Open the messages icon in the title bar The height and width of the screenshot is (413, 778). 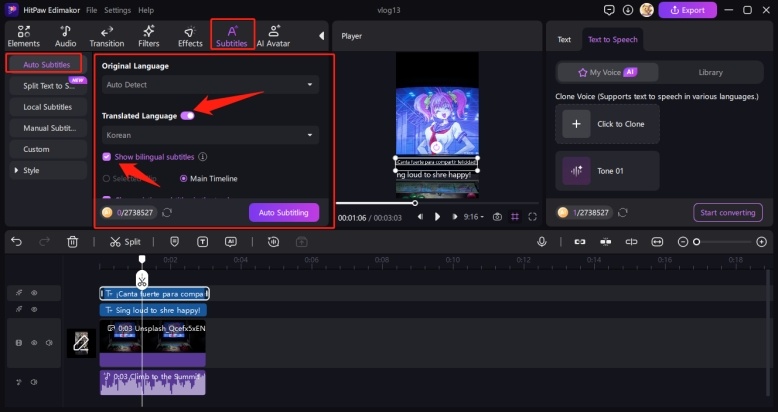[609, 10]
